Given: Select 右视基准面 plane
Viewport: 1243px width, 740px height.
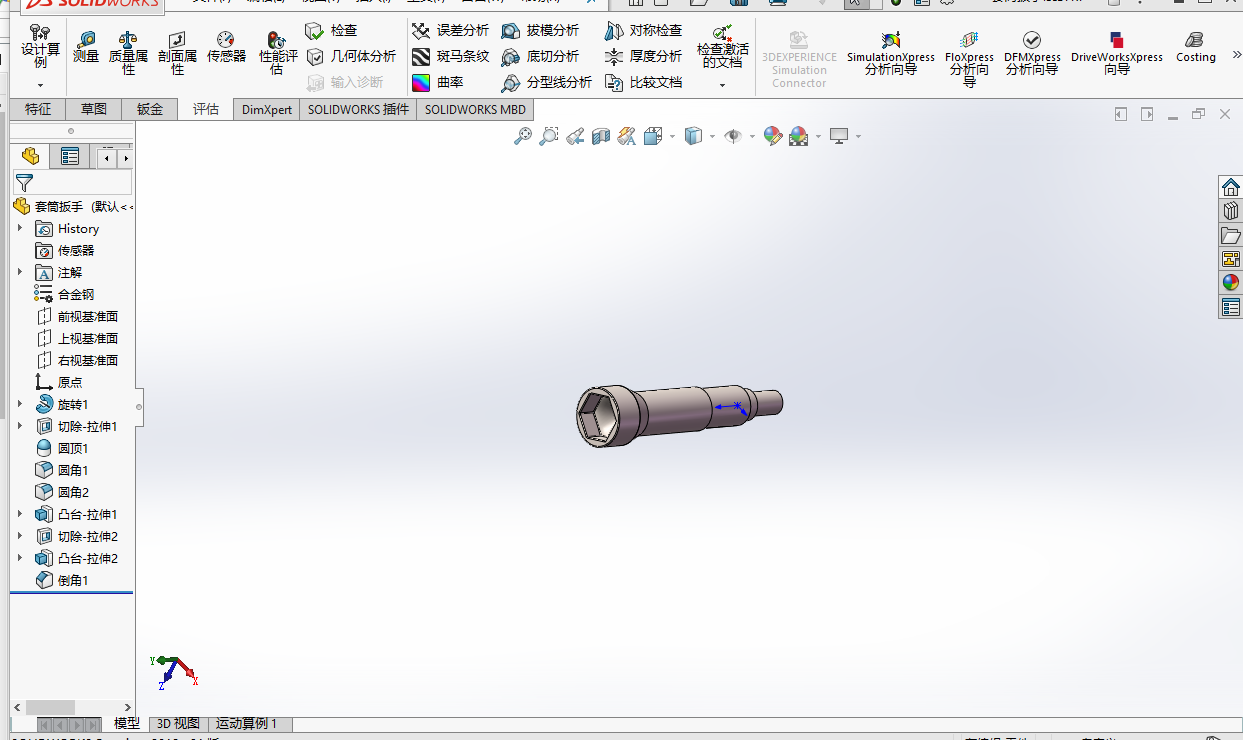Looking at the screenshot, I should (x=77, y=360).
